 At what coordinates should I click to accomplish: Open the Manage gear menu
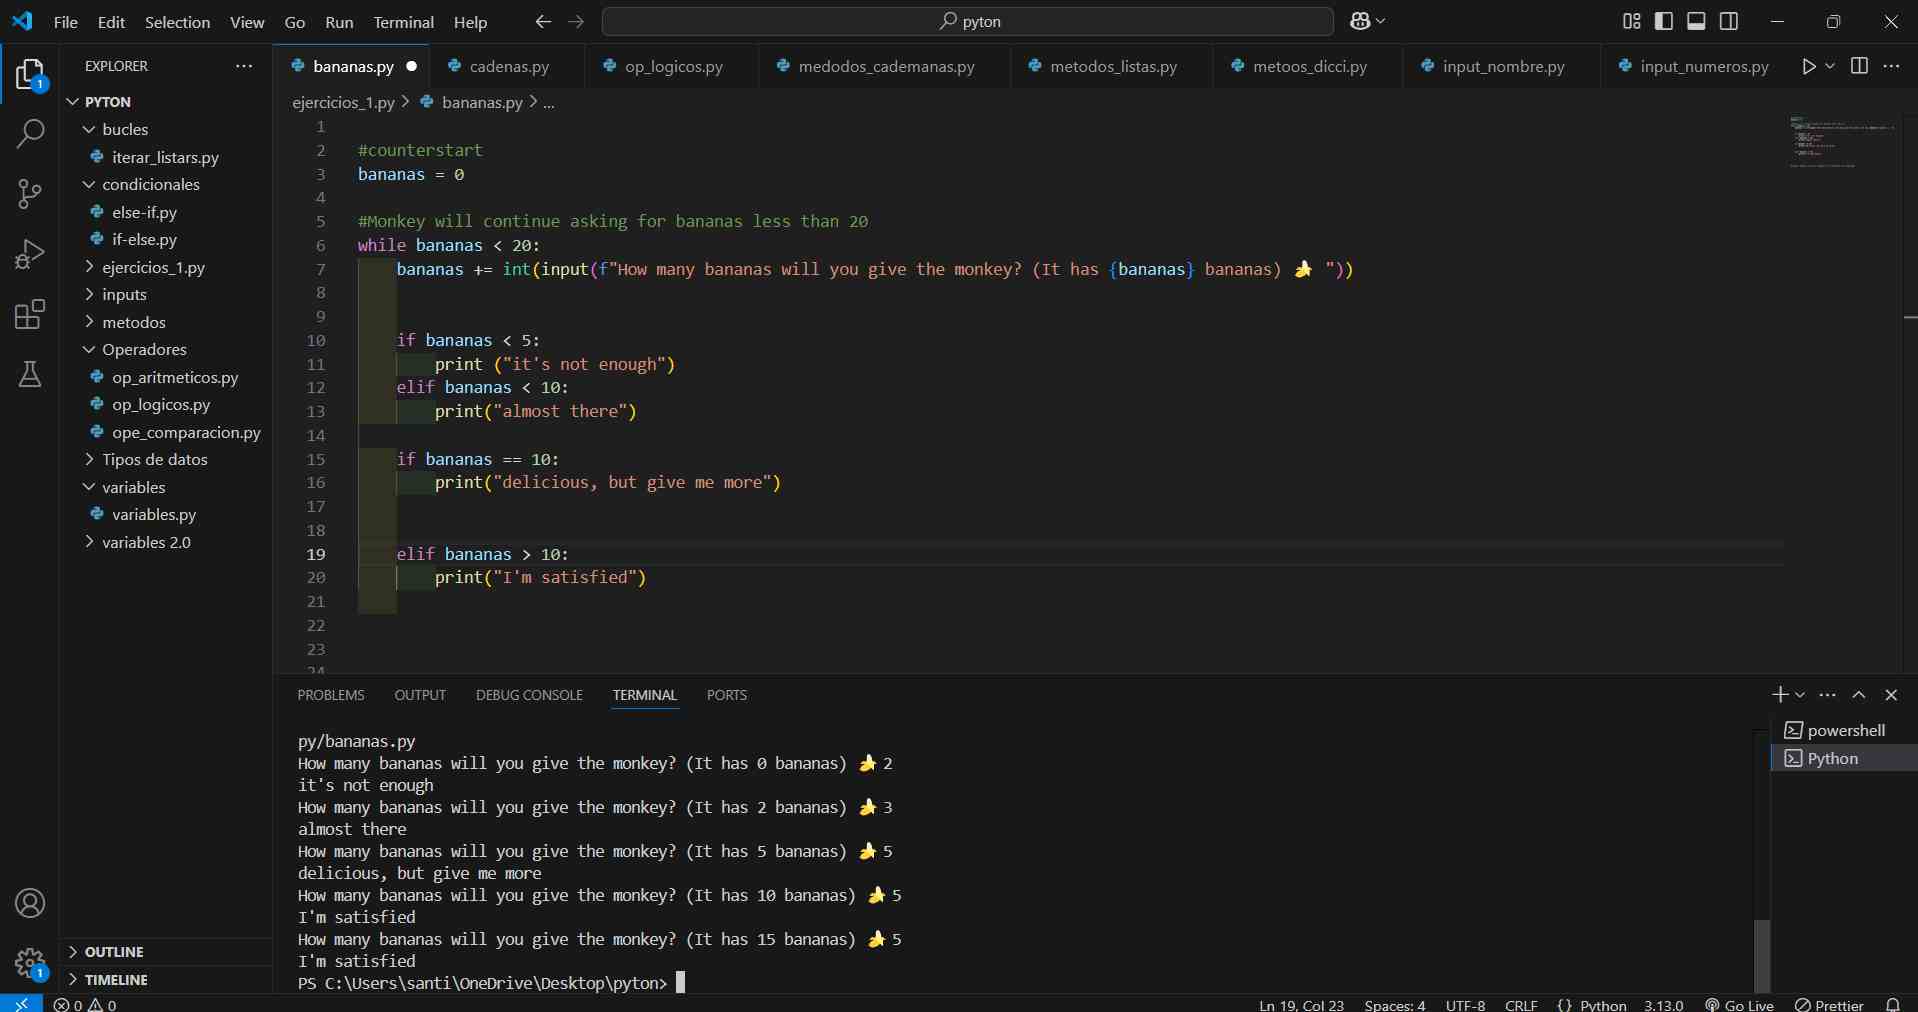coord(30,963)
